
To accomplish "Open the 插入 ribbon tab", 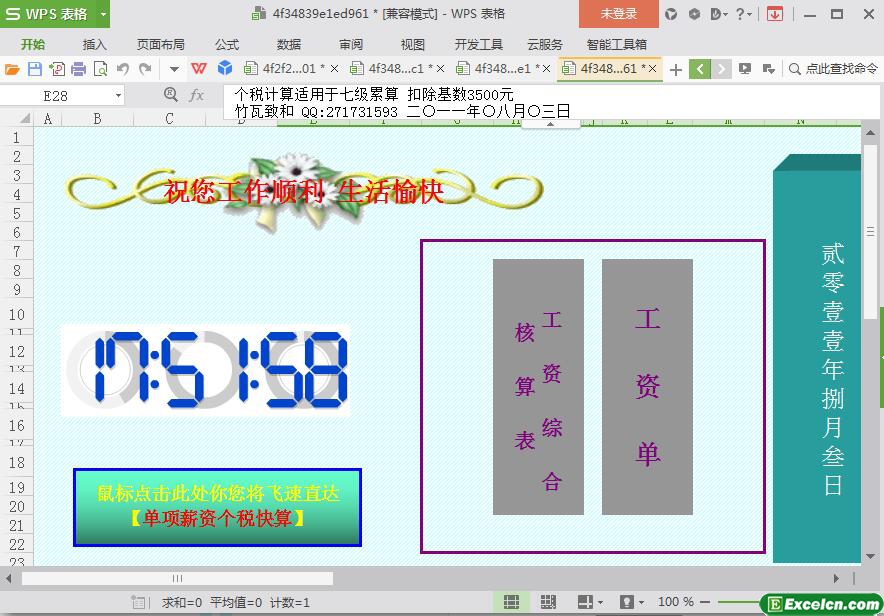I will click(x=94, y=45).
